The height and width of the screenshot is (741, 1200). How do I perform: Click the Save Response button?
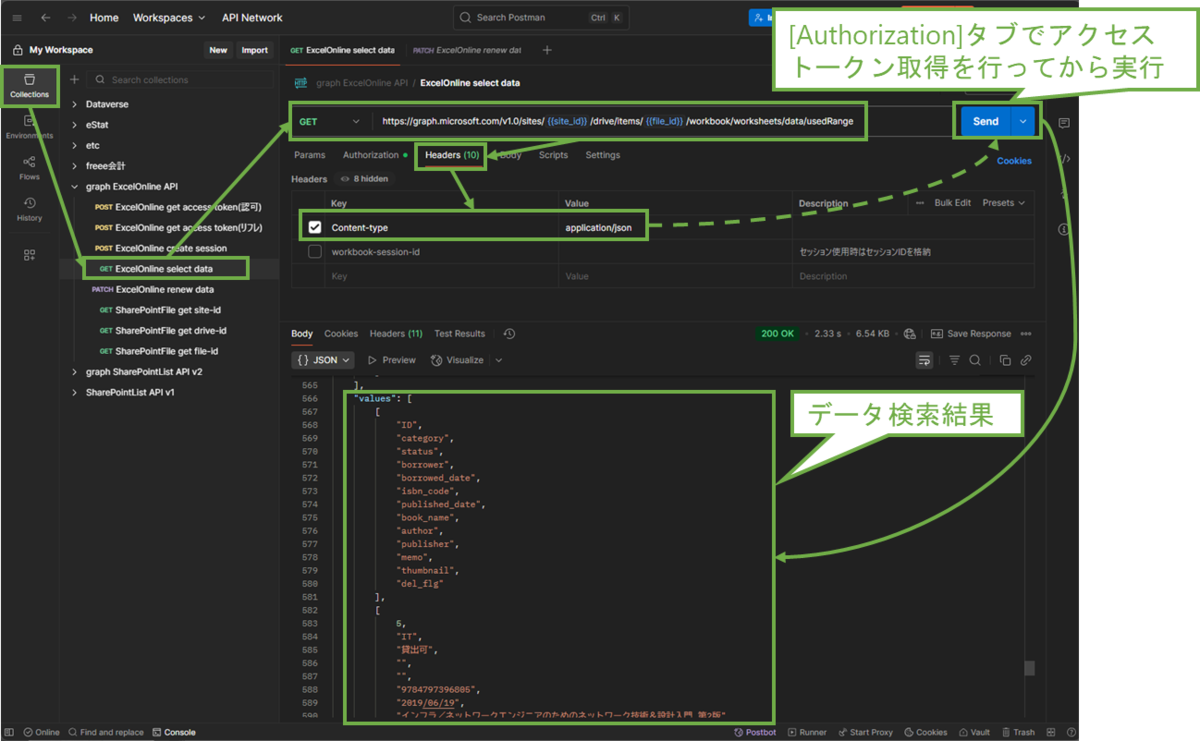pyautogui.click(x=970, y=334)
